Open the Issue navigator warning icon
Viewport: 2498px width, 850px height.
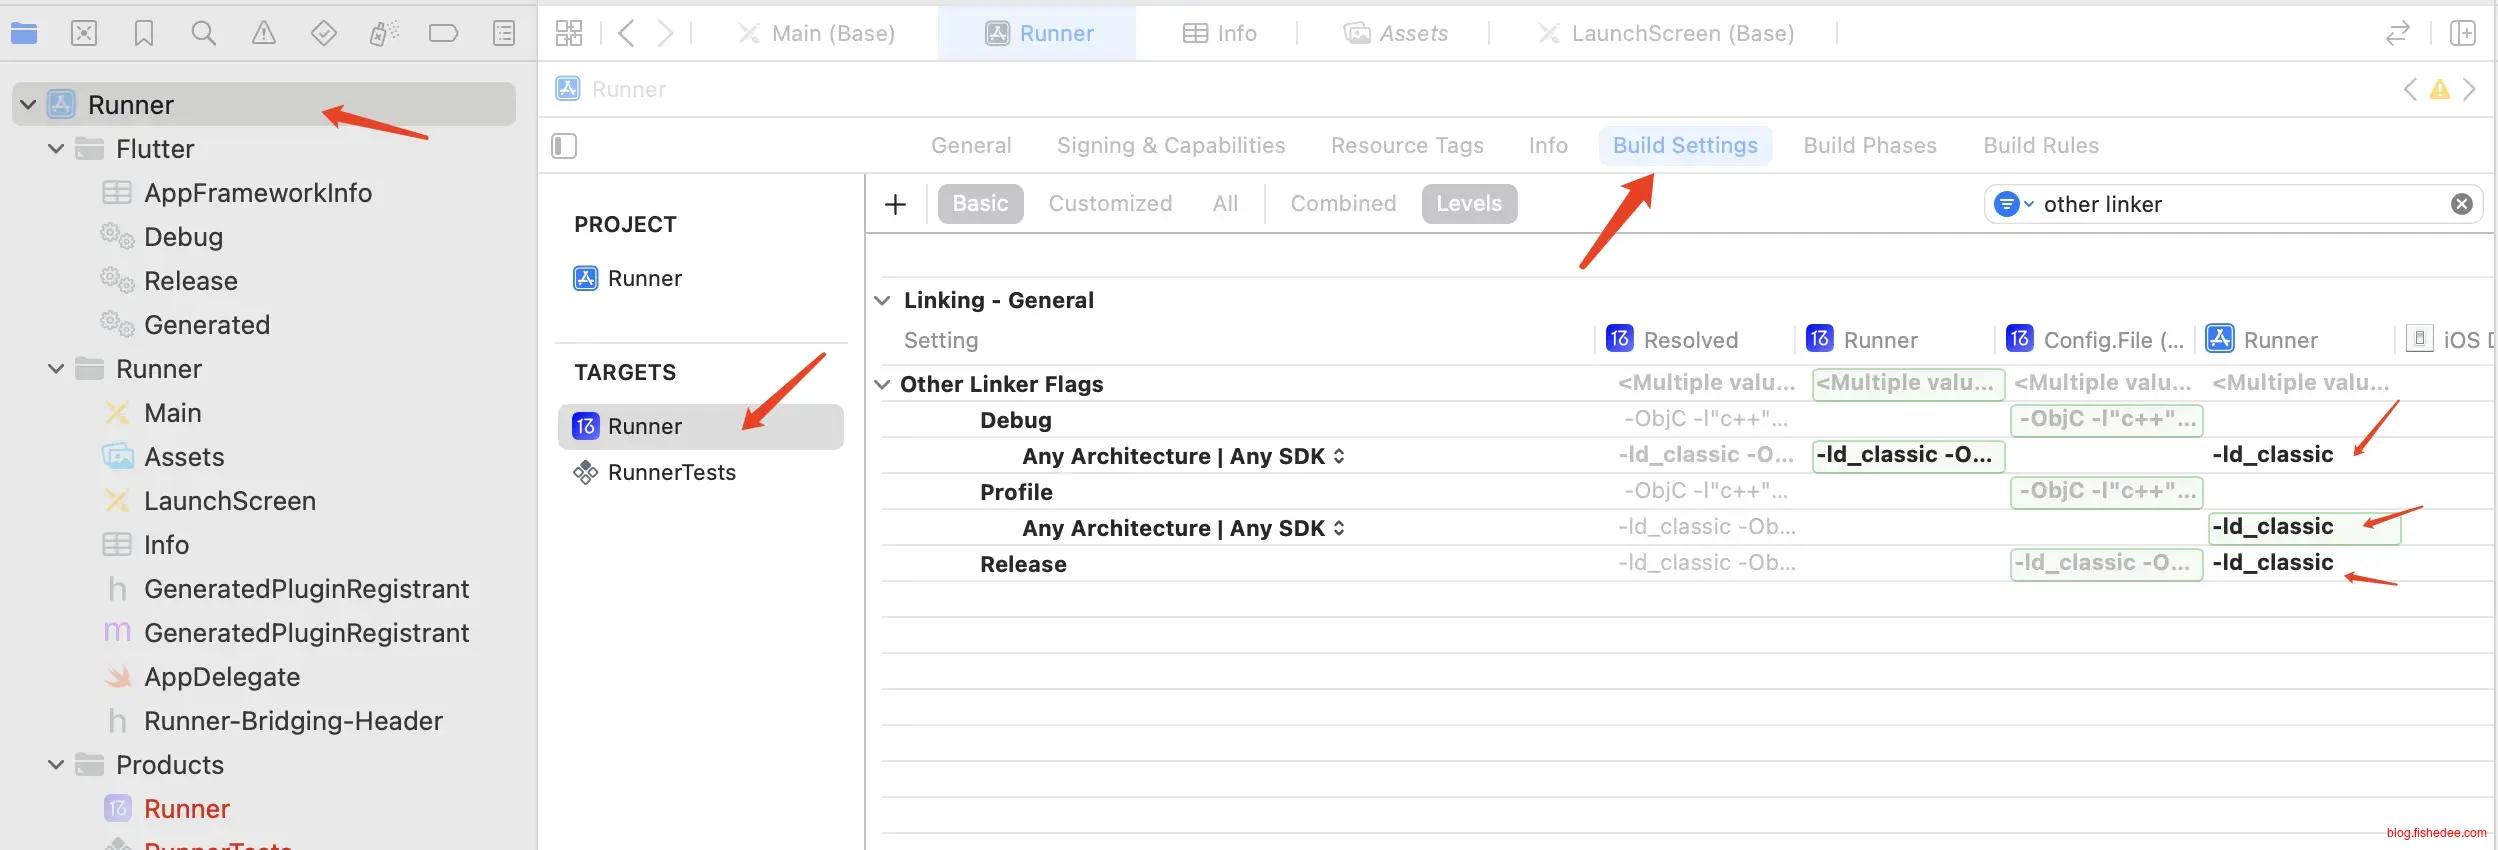[264, 34]
